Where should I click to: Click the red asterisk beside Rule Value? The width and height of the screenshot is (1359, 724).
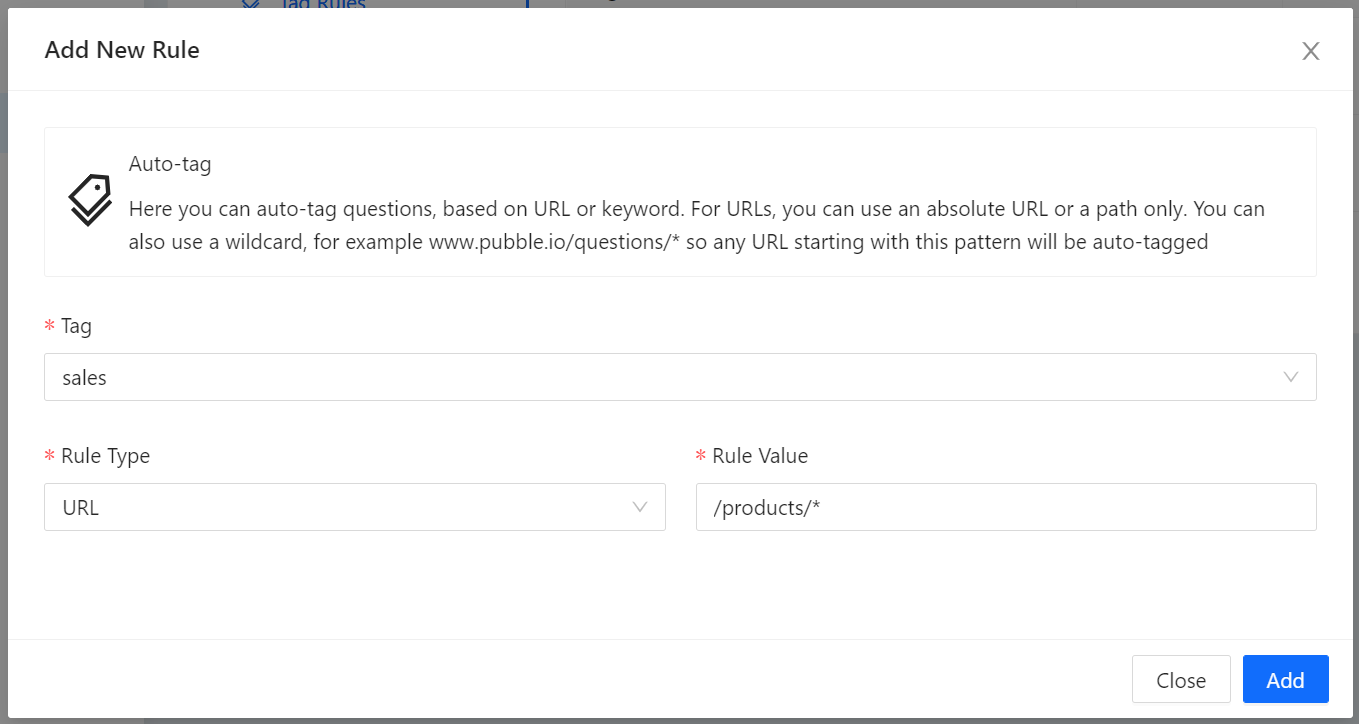tap(701, 457)
